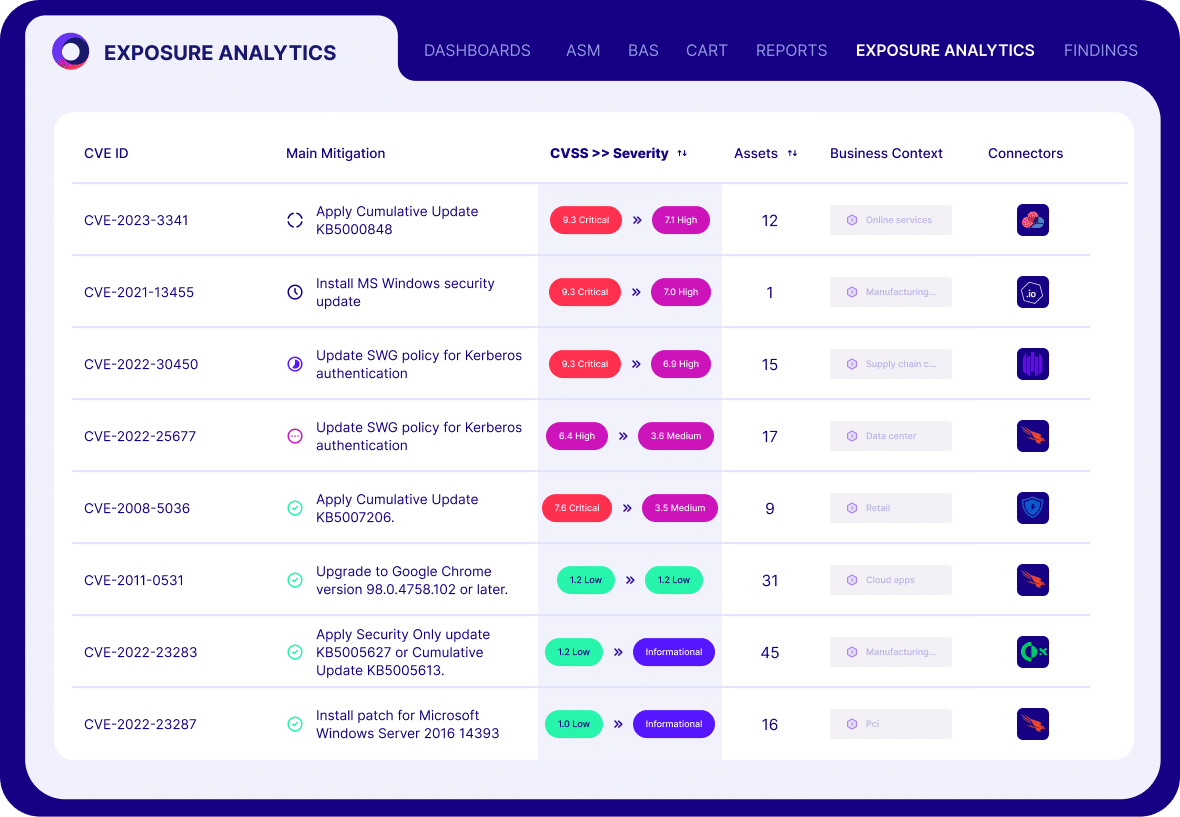Screen dimensions: 1180x817
Task: Sort the Assets column
Action: 791,153
